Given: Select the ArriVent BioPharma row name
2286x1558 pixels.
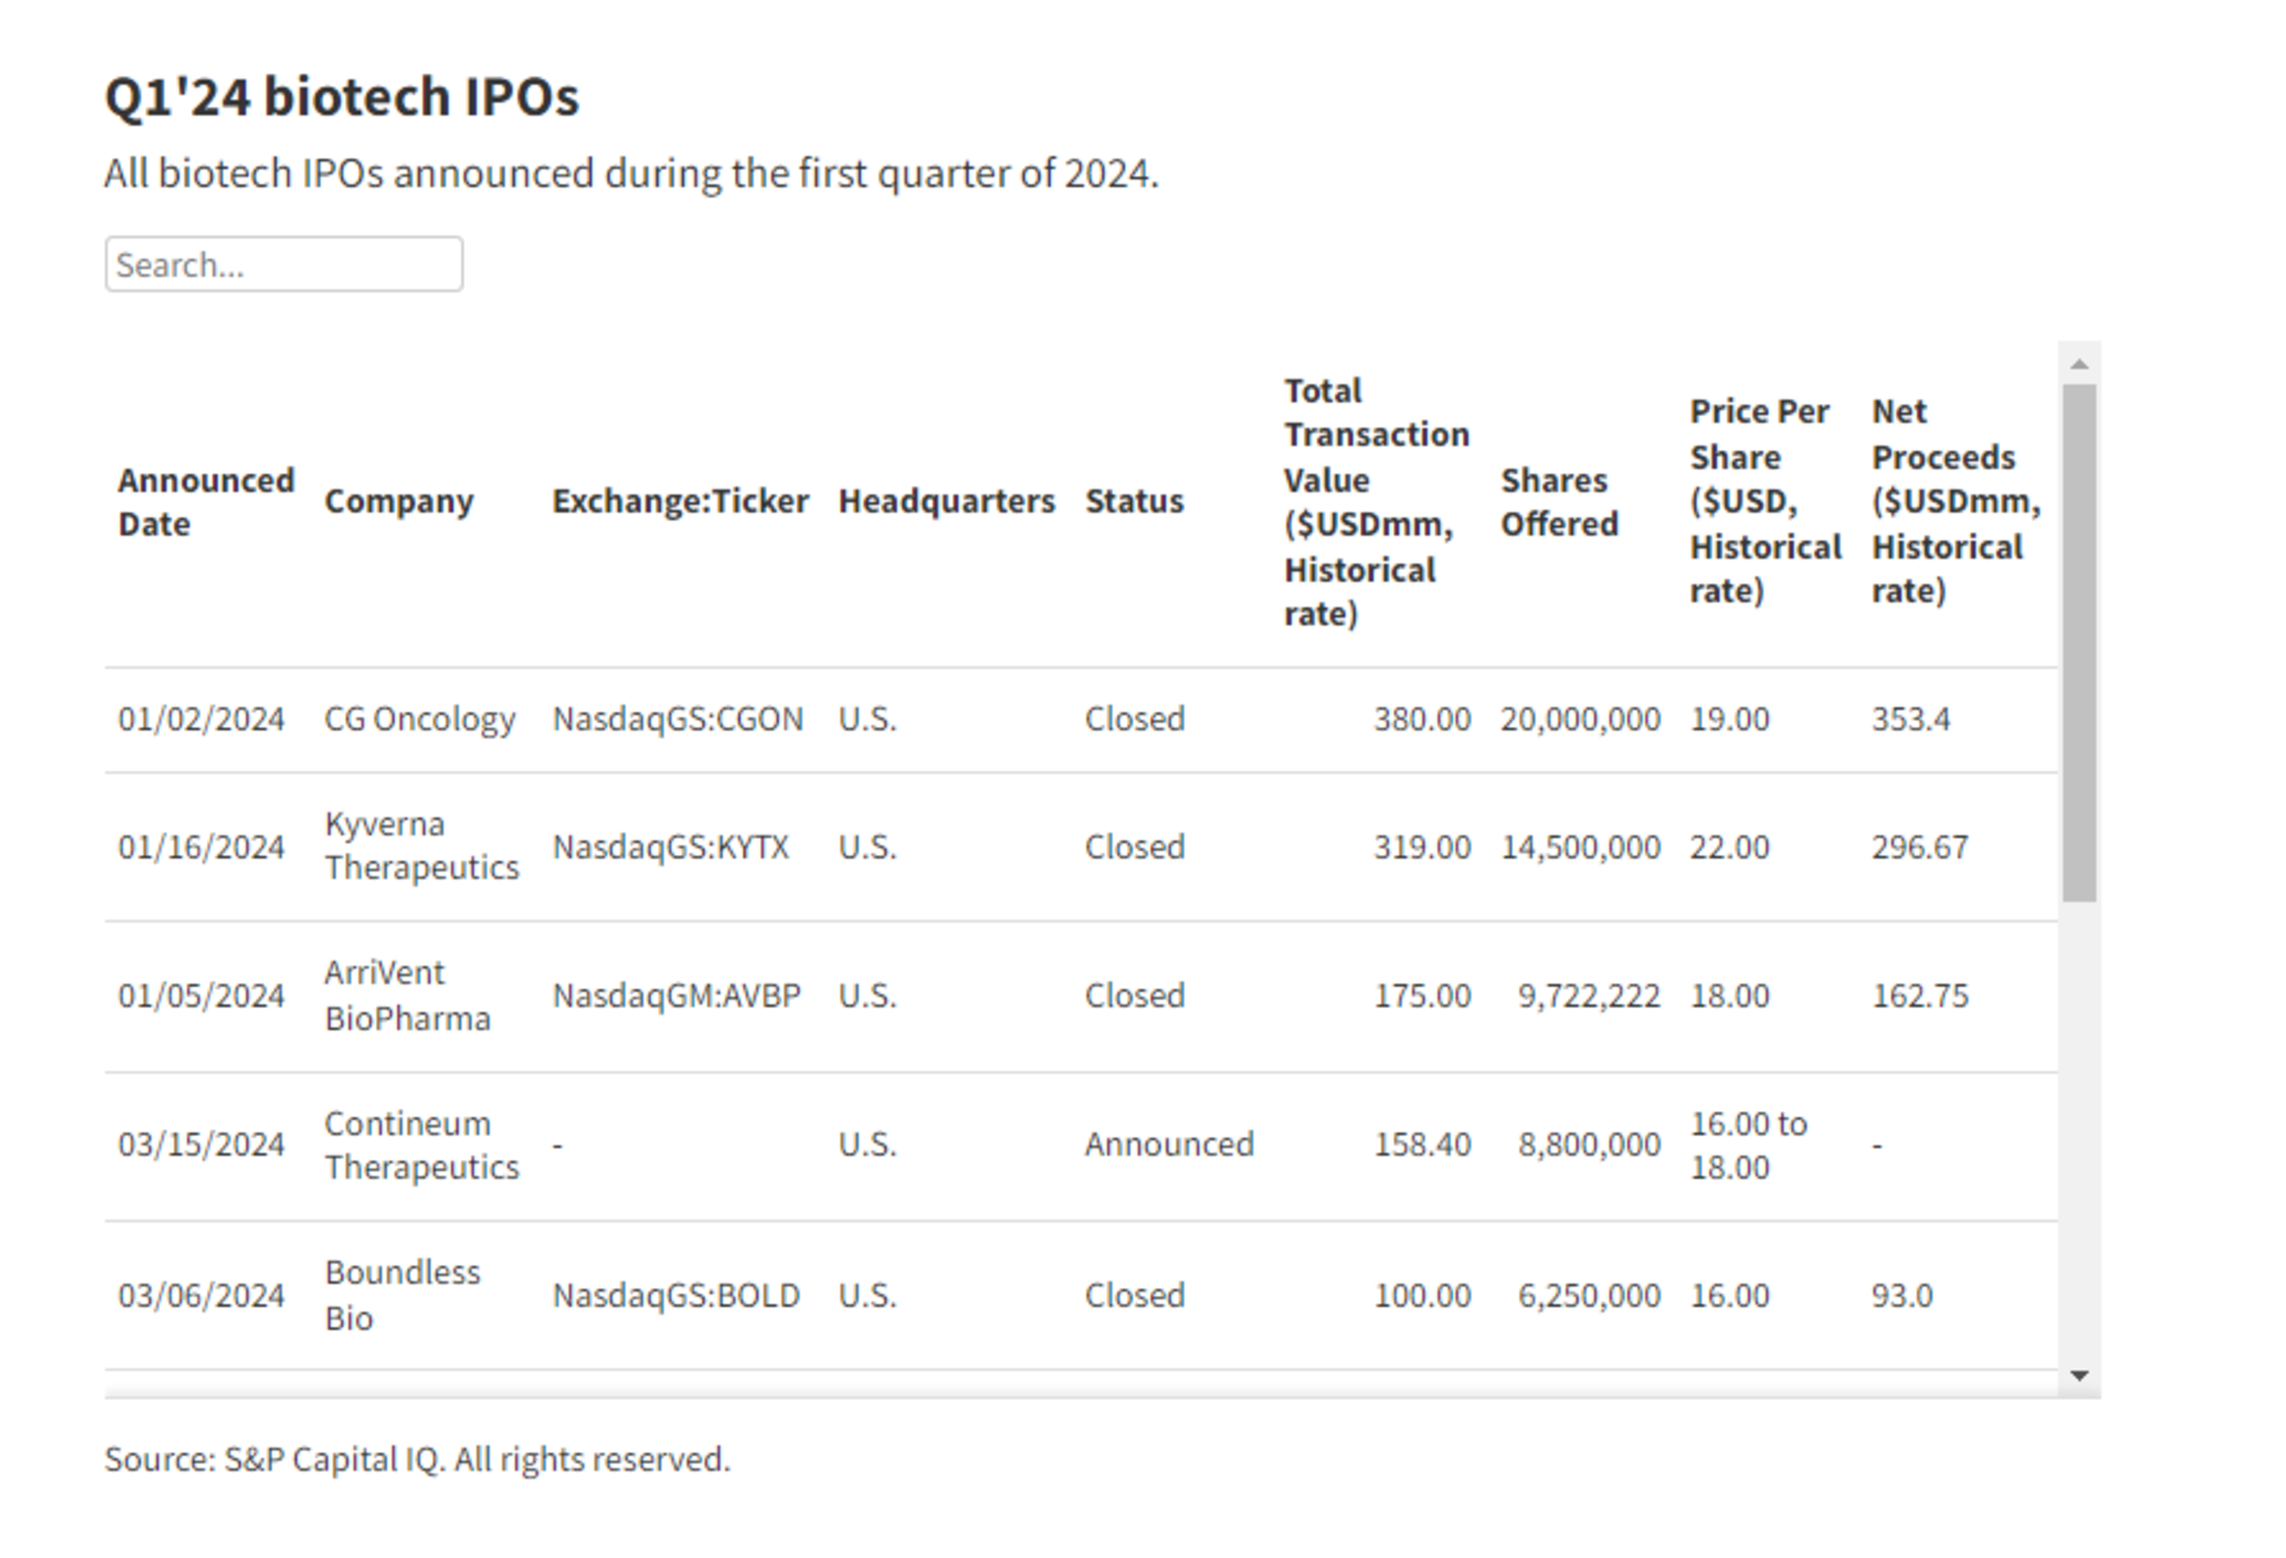Looking at the screenshot, I should click(x=407, y=995).
